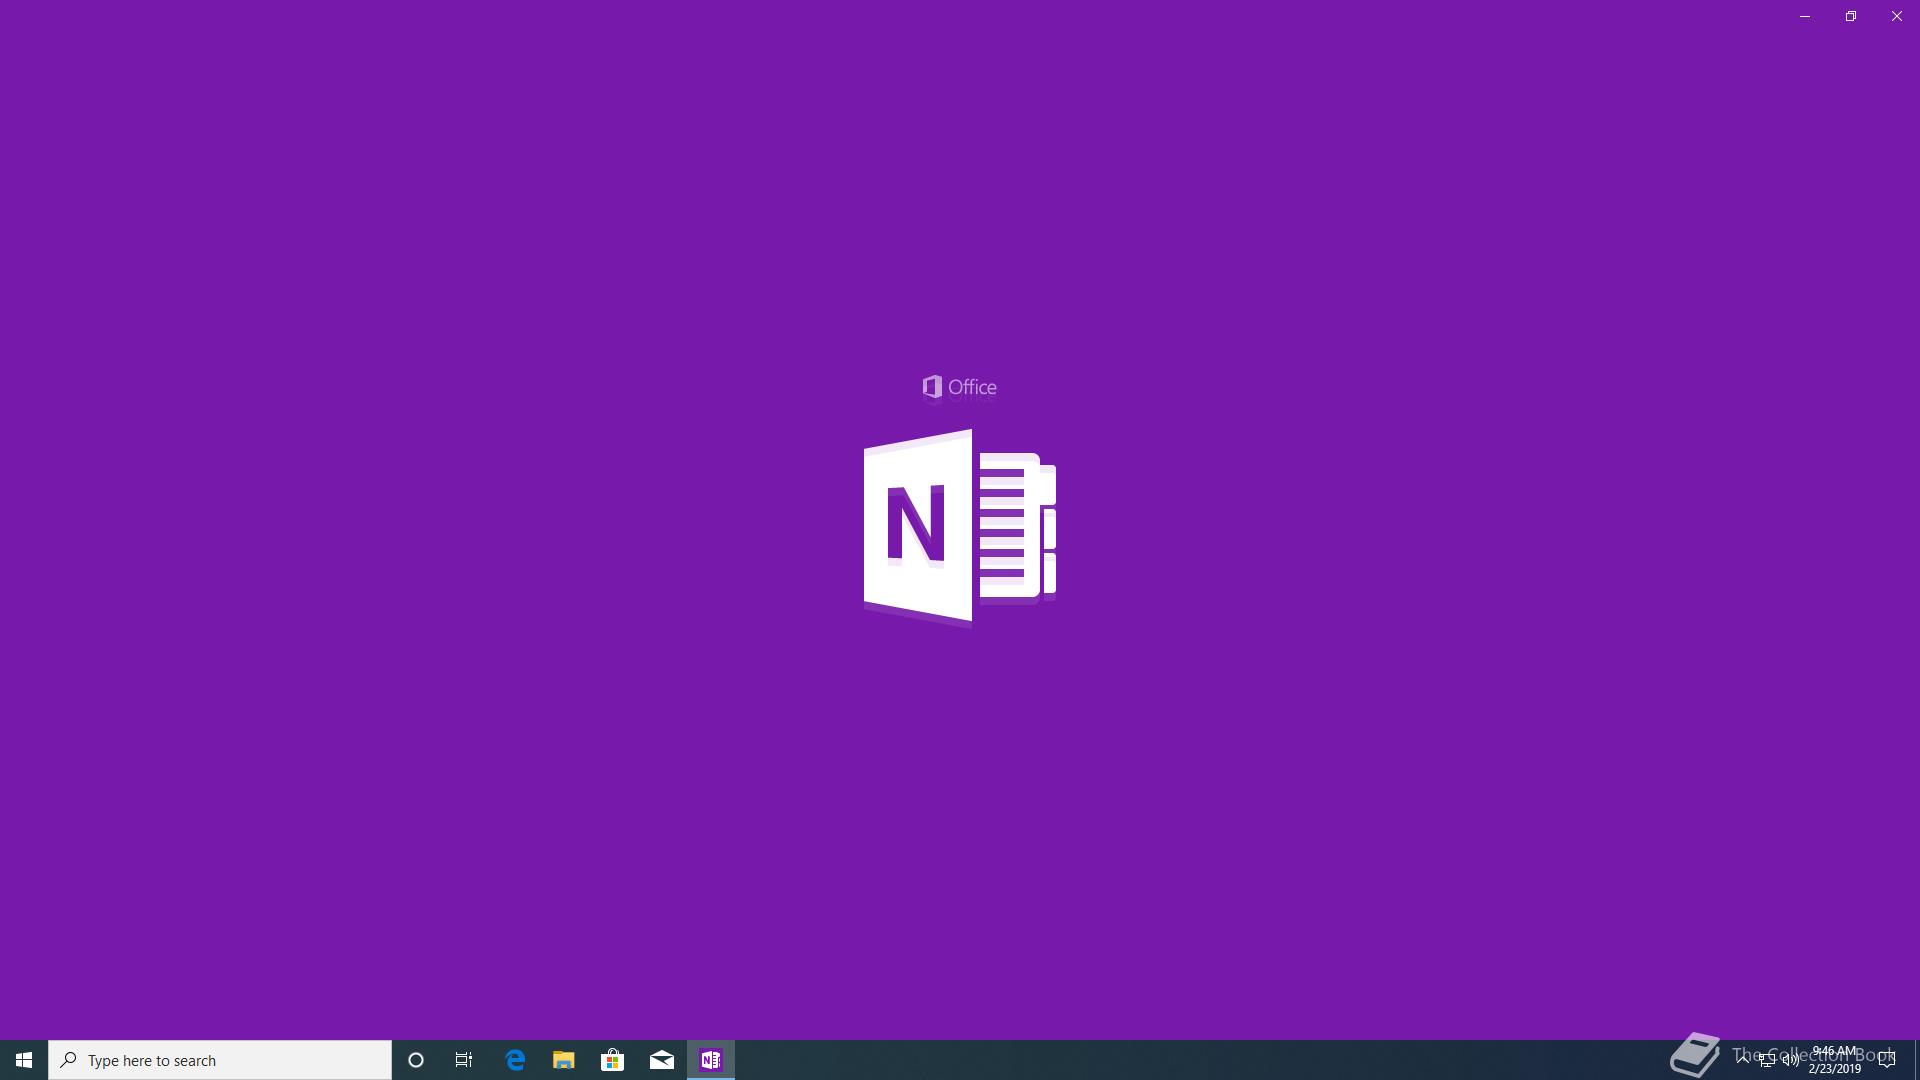The height and width of the screenshot is (1080, 1920).
Task: Open the Action Center notifications icon
Action: coord(1887,1060)
